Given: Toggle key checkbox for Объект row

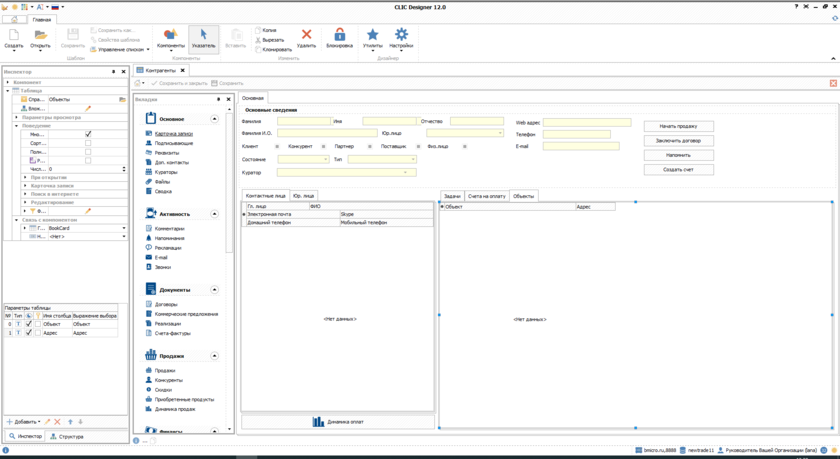Looking at the screenshot, I should click(38, 324).
